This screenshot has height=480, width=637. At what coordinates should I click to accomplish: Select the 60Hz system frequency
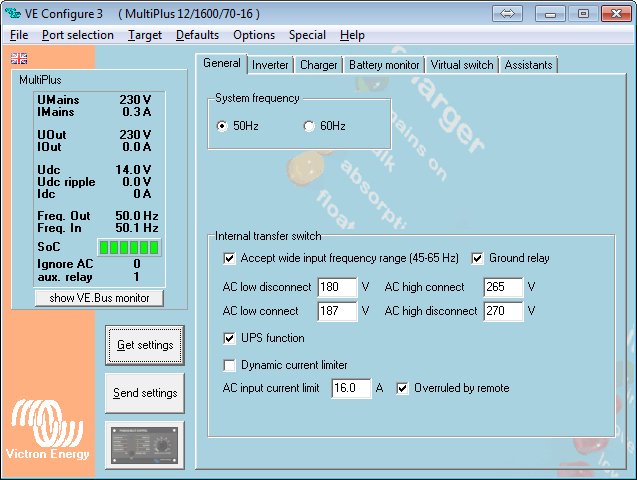tap(309, 126)
